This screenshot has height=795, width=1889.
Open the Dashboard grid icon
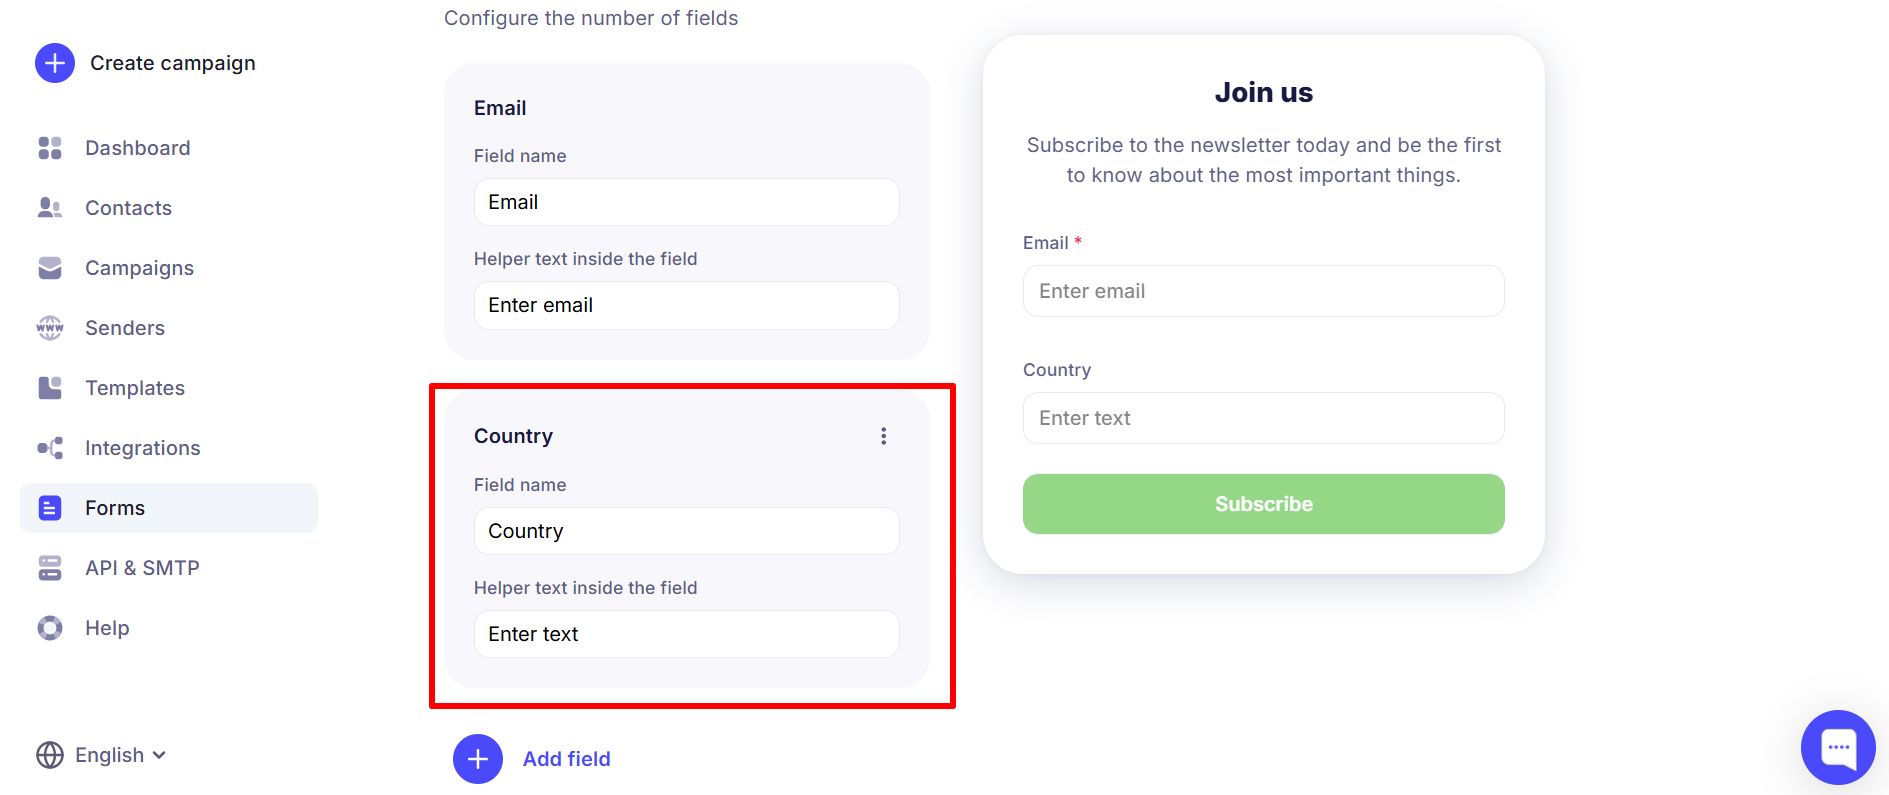[50, 148]
